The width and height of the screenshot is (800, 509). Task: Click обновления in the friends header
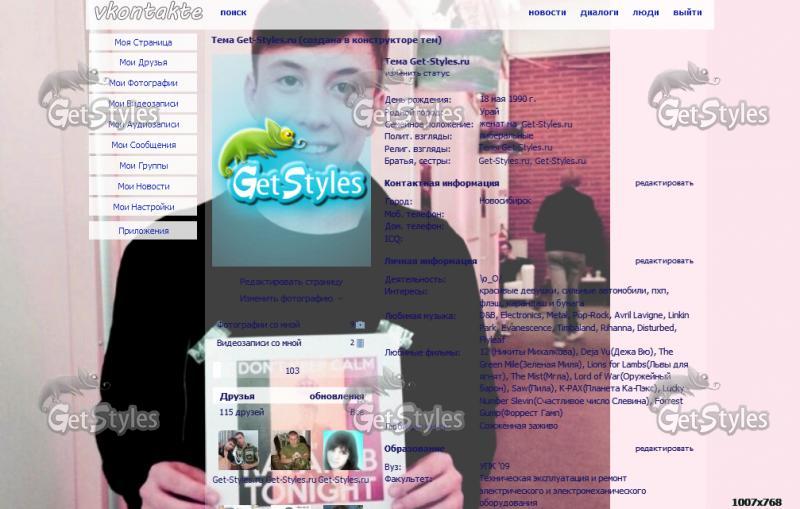(x=336, y=396)
